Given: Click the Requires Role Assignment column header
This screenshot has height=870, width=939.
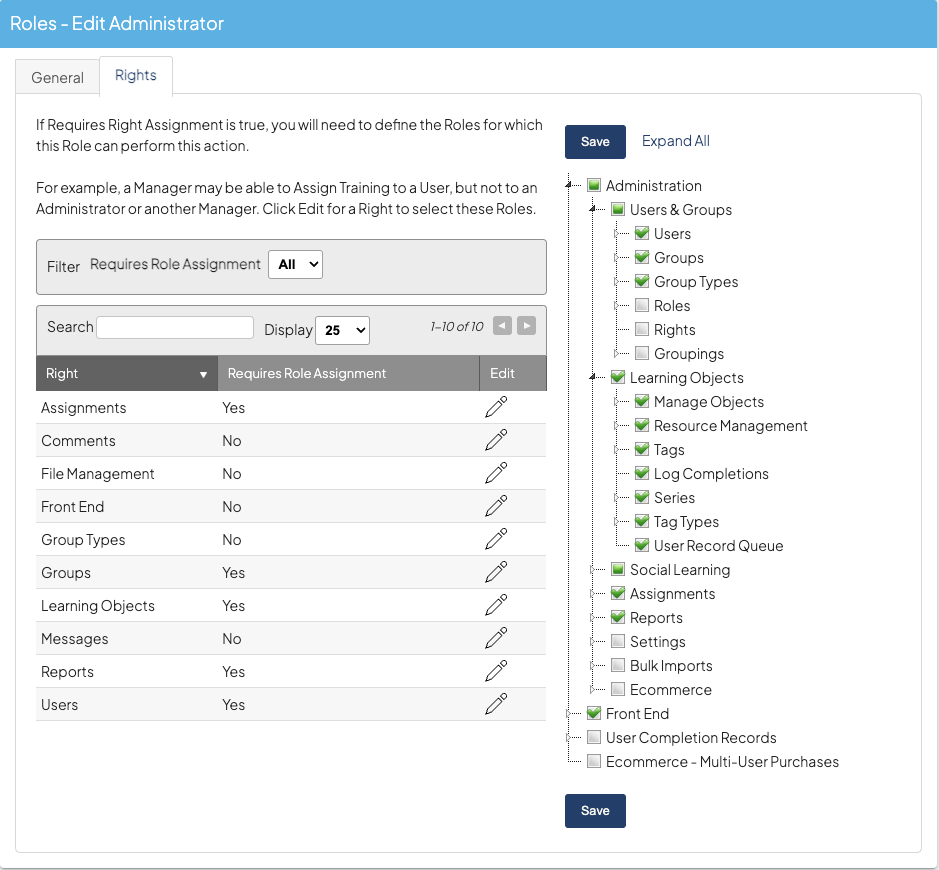Looking at the screenshot, I should click(349, 373).
